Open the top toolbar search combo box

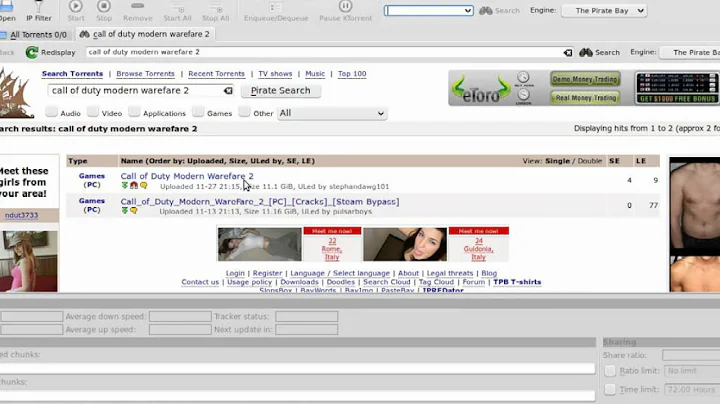428,11
